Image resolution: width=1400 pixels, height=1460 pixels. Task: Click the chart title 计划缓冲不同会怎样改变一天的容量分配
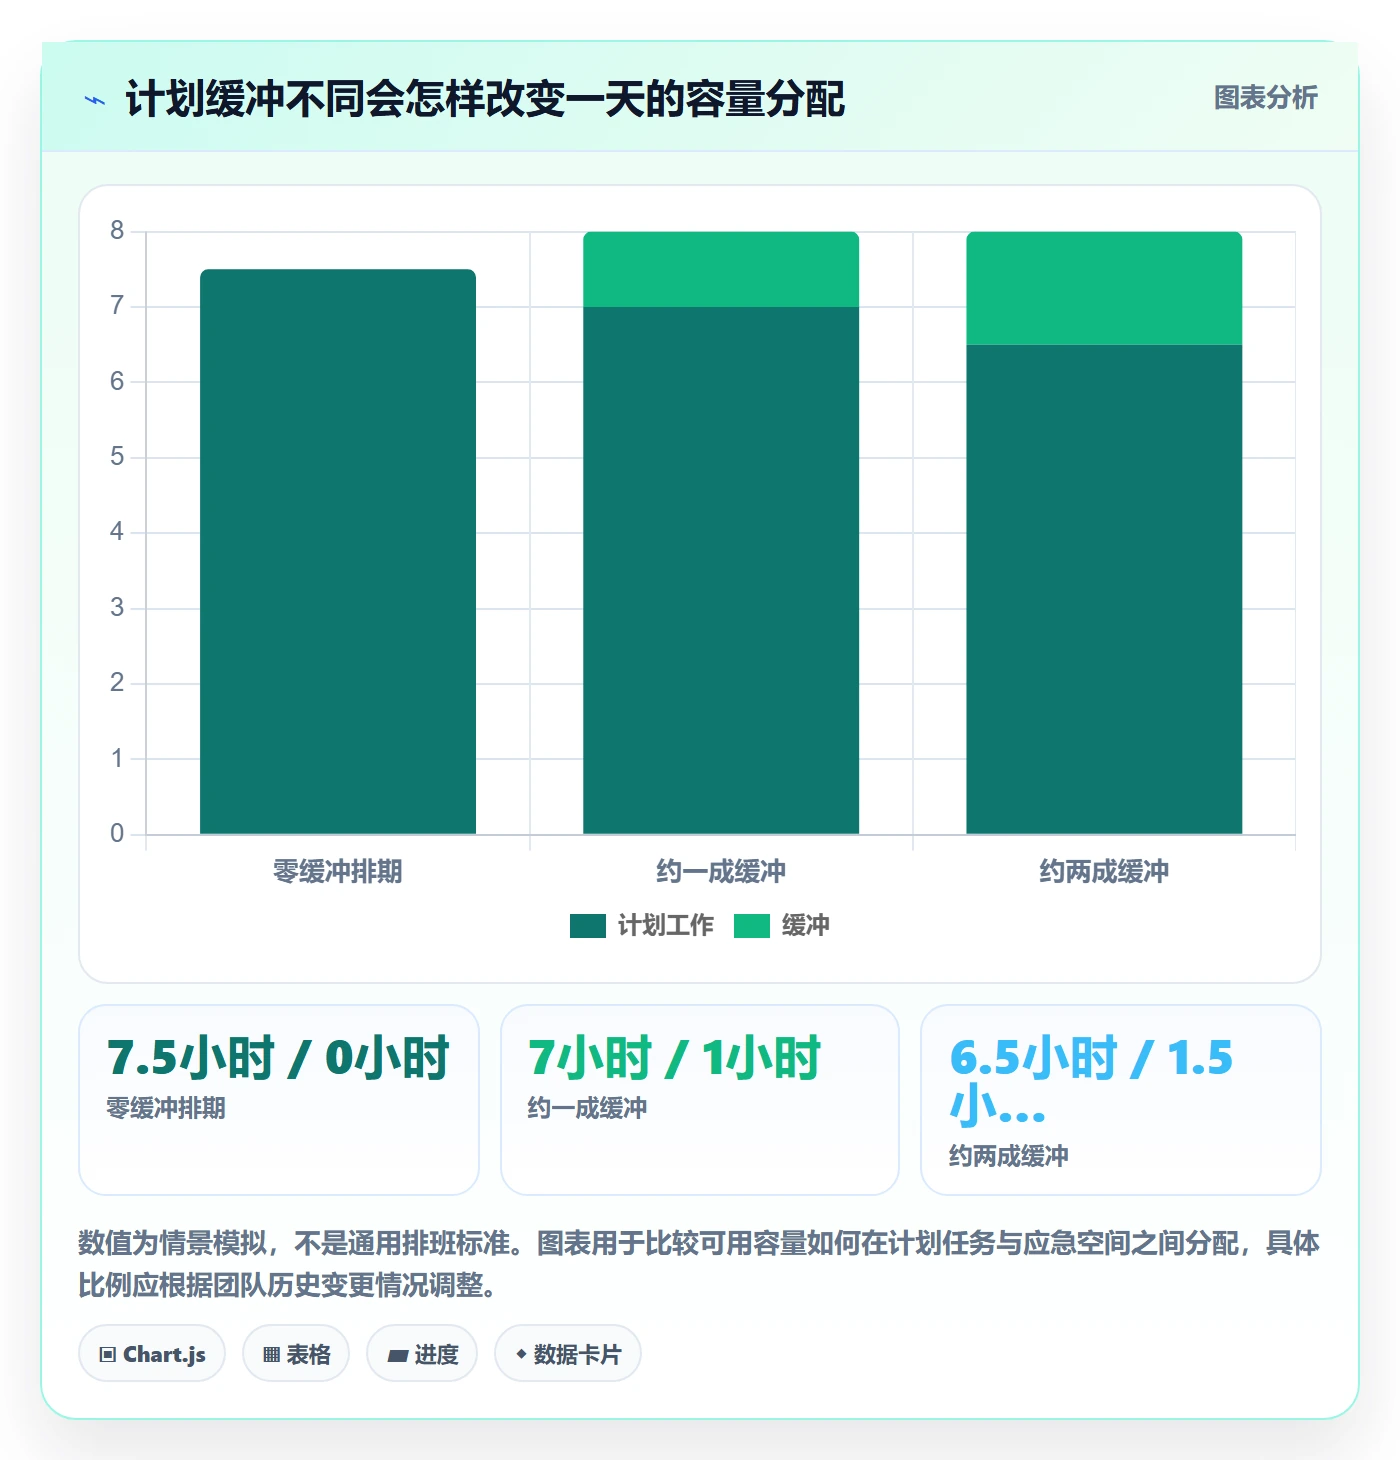(485, 99)
